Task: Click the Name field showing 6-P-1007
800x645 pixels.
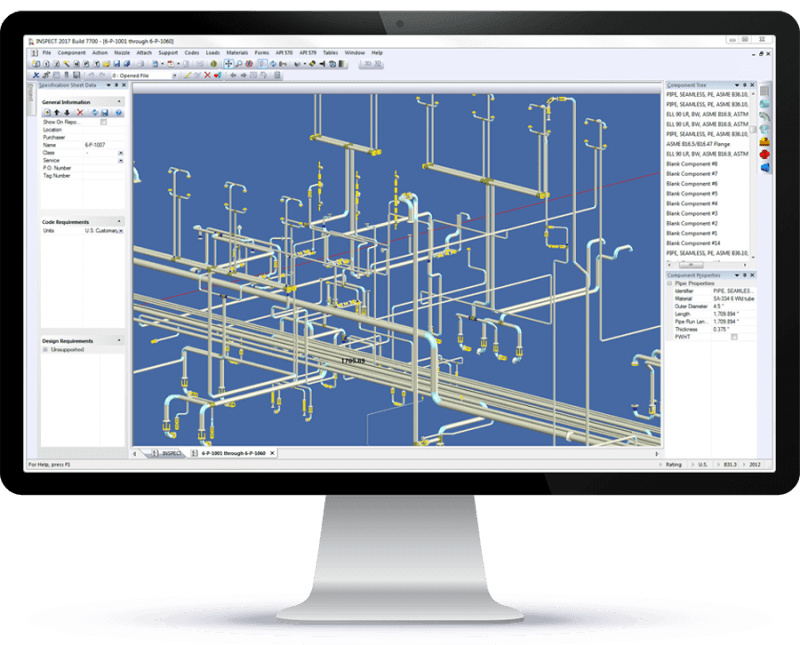Action: (104, 145)
